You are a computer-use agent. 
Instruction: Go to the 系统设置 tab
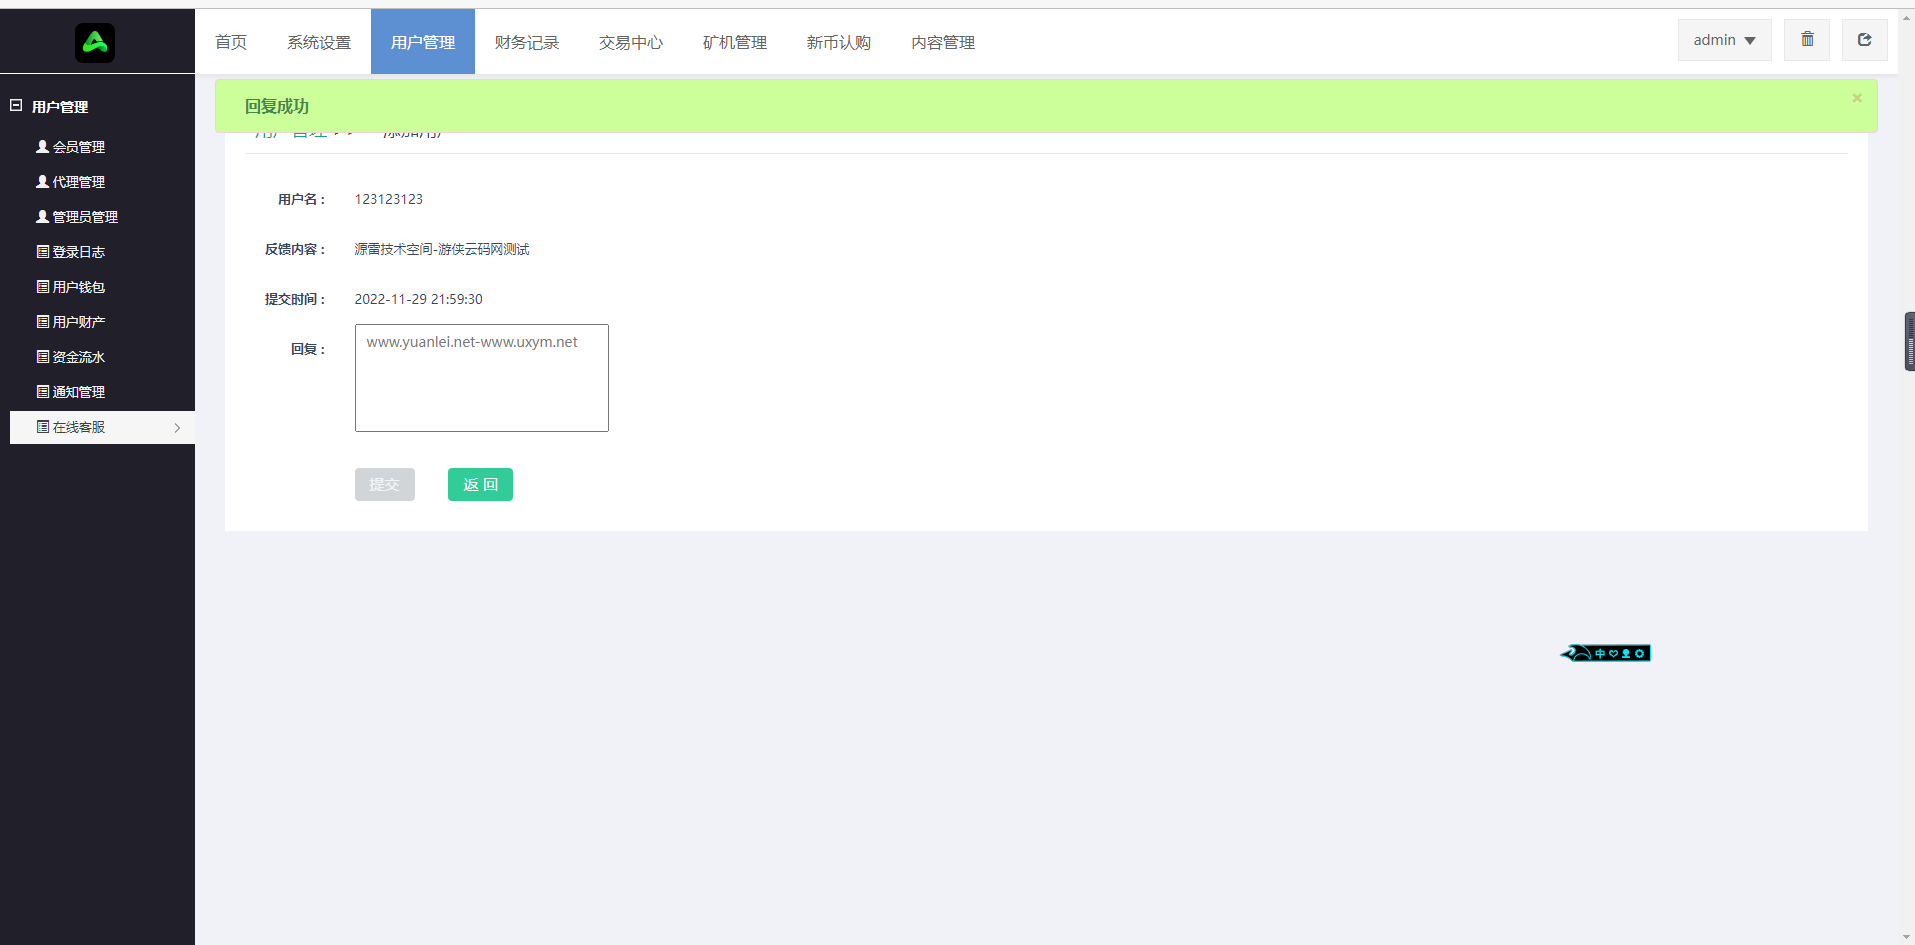[x=319, y=42]
